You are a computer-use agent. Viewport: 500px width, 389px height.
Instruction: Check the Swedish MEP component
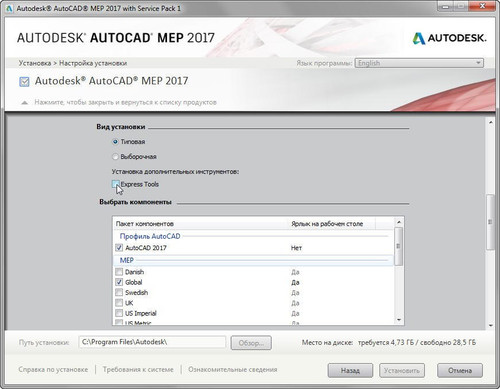click(x=119, y=292)
